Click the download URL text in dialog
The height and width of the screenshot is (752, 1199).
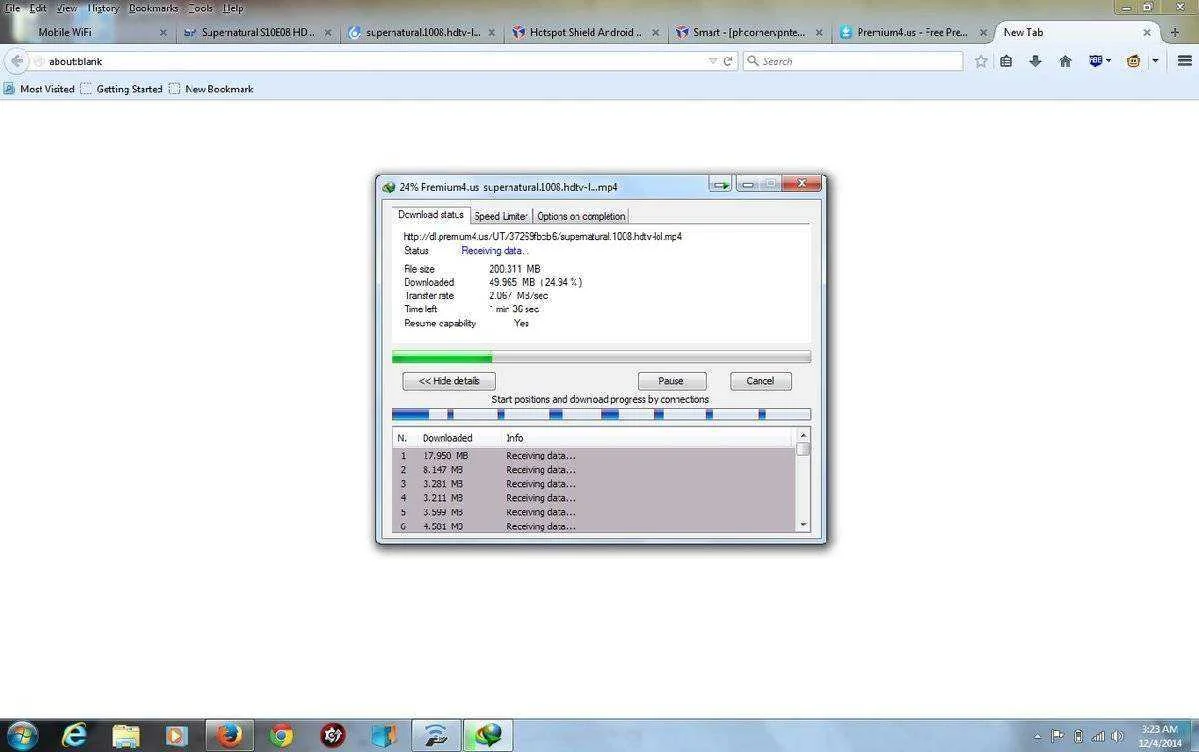[542, 236]
